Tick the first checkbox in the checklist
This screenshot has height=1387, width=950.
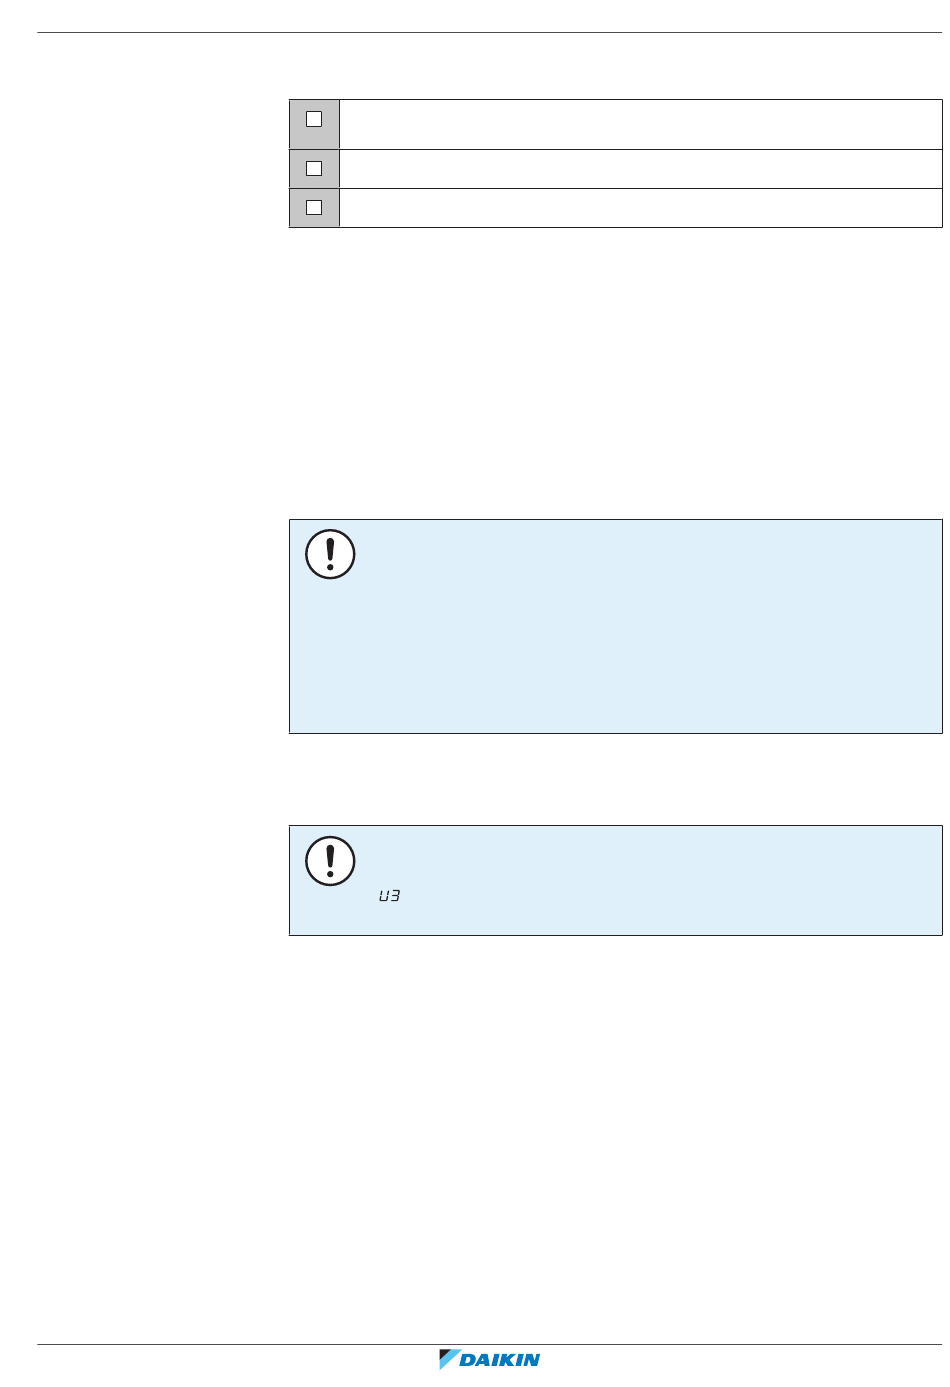click(313, 119)
